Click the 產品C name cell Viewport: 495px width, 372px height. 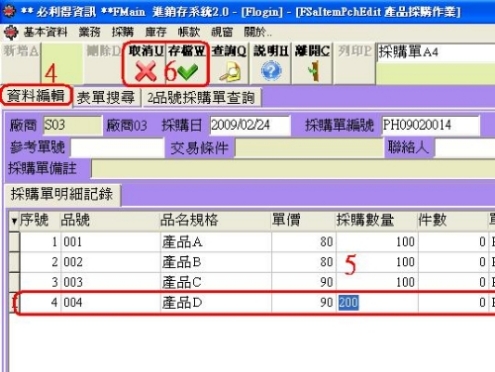(x=216, y=283)
